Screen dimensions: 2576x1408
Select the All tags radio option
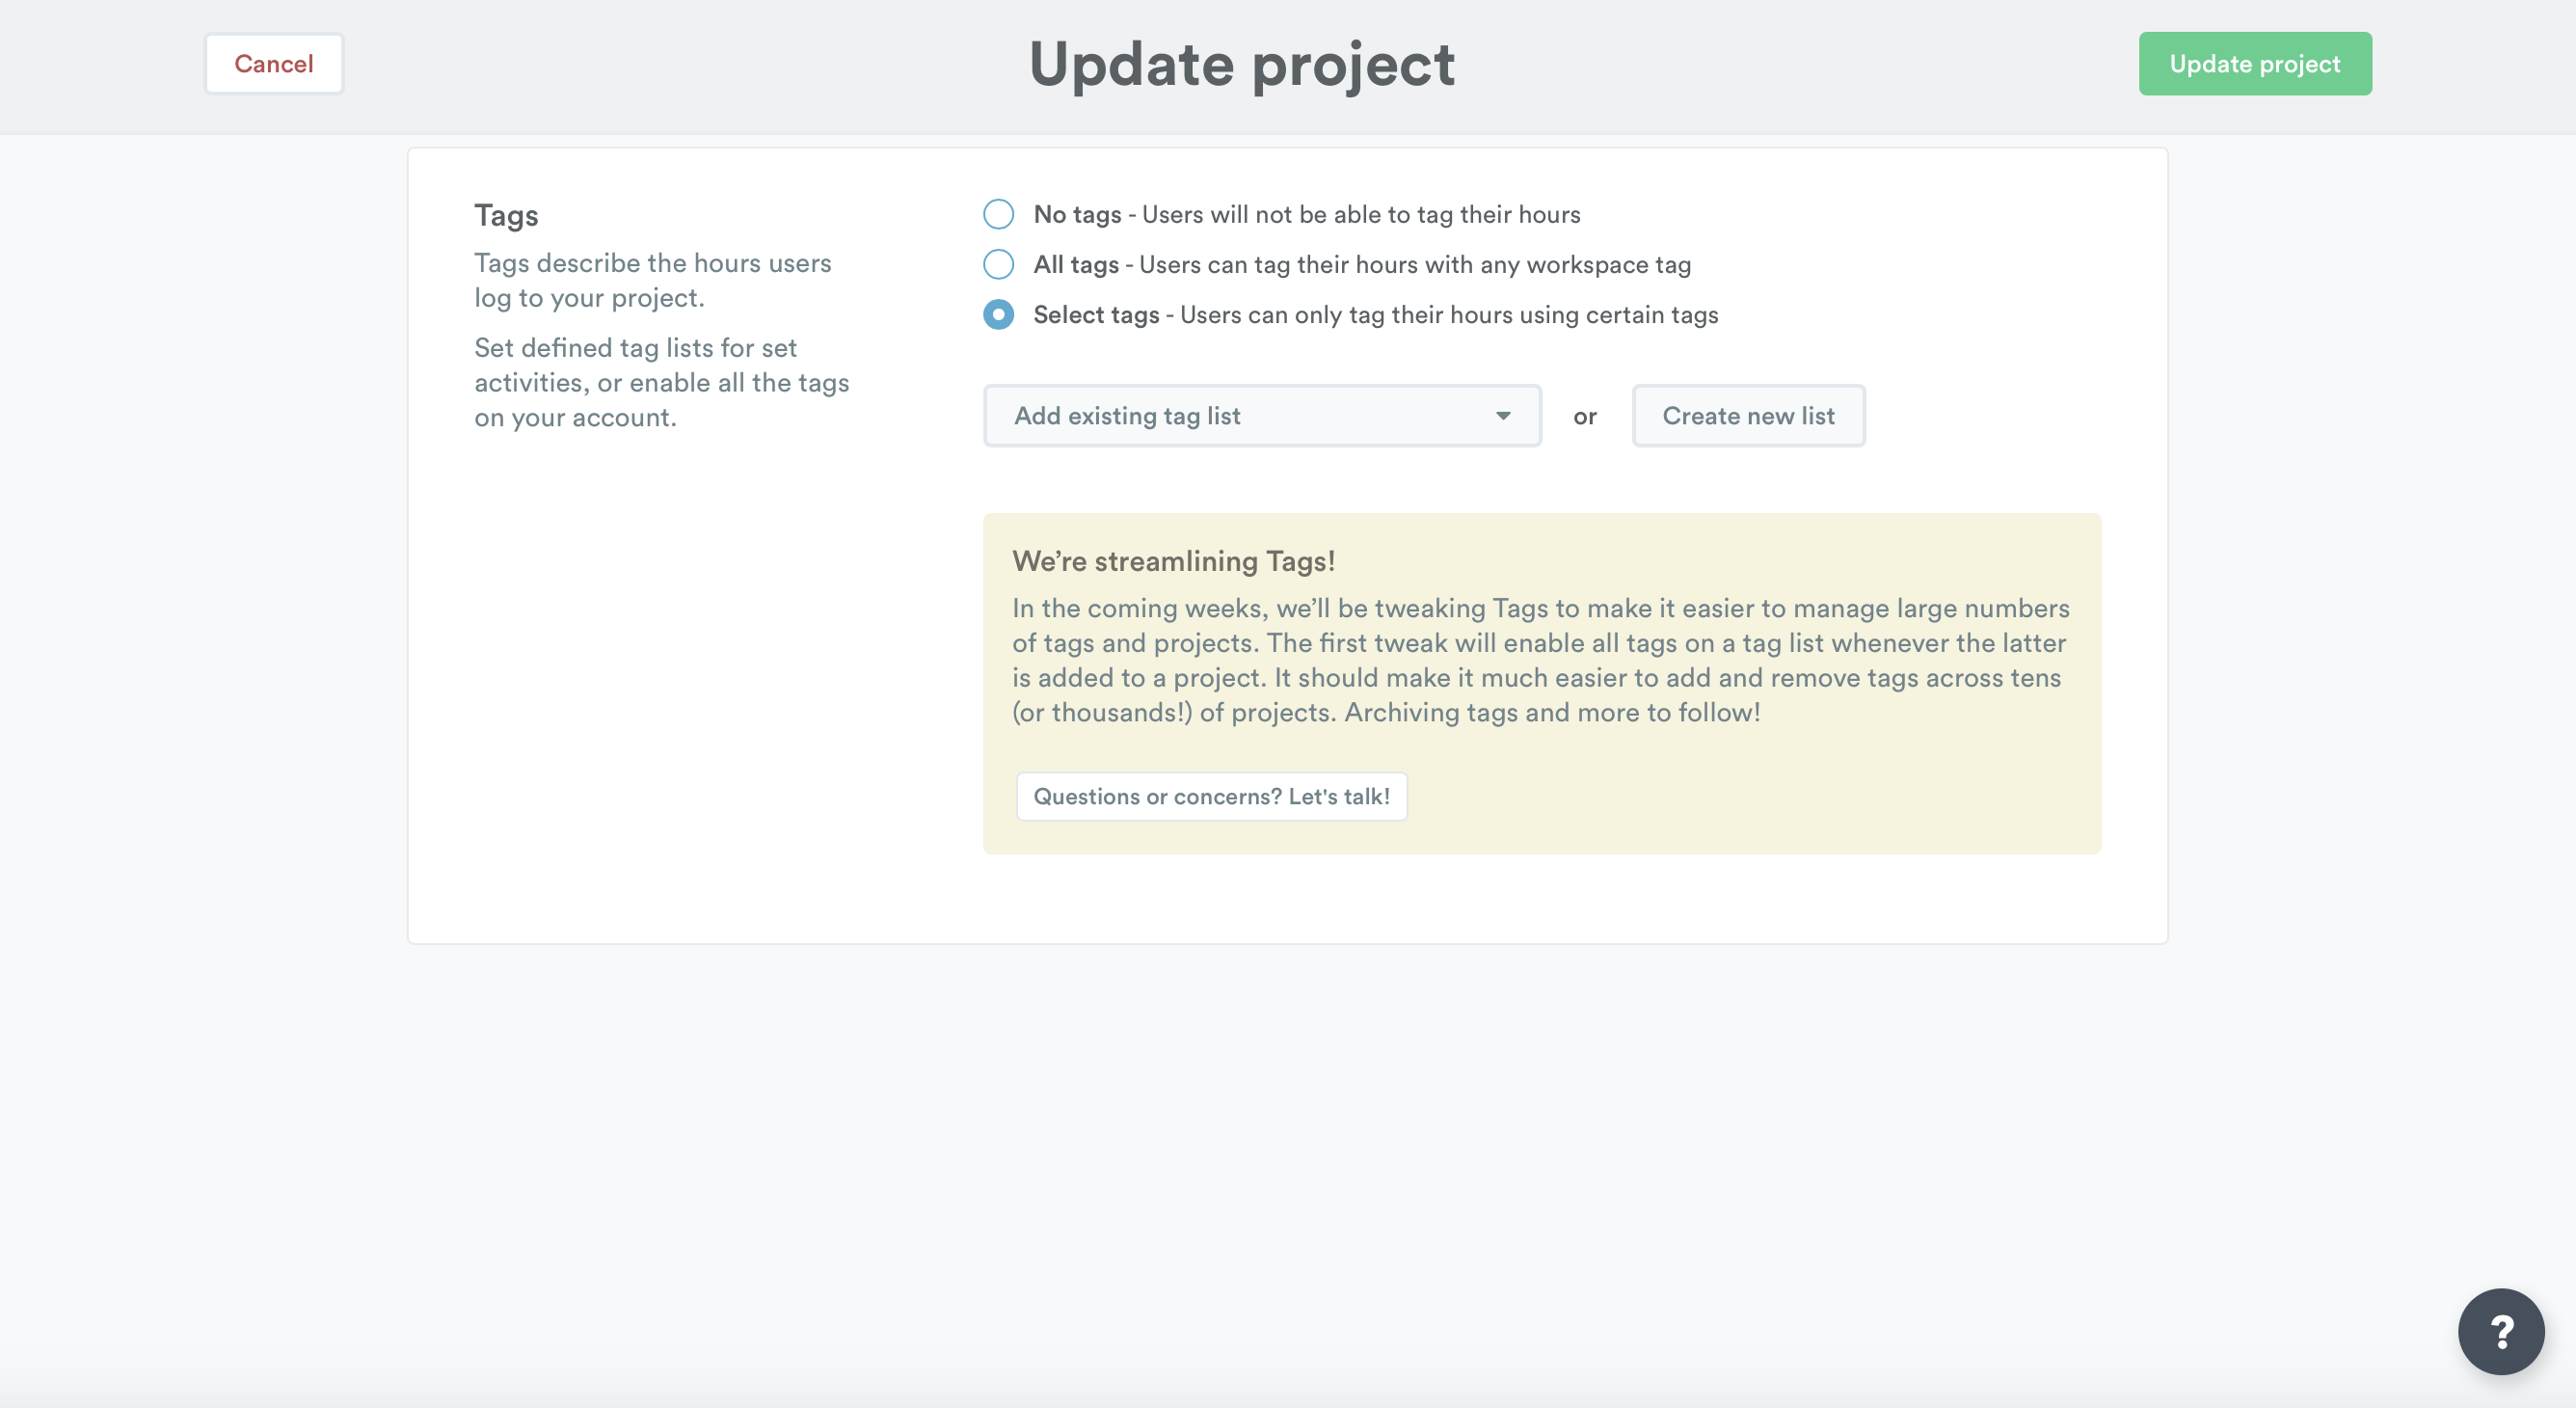pos(998,264)
